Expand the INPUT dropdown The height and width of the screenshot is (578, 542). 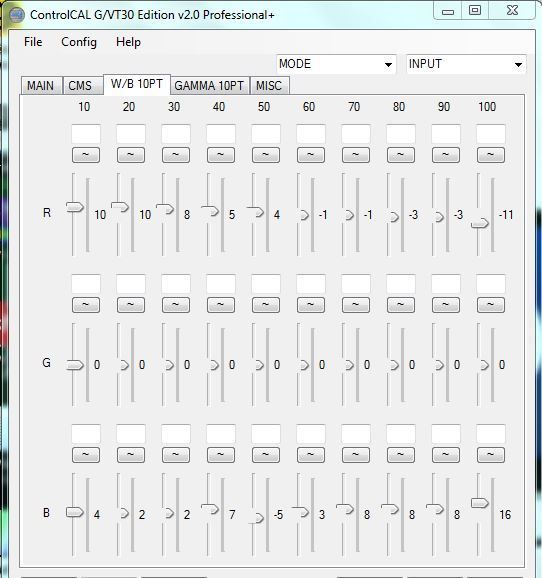[x=466, y=64]
